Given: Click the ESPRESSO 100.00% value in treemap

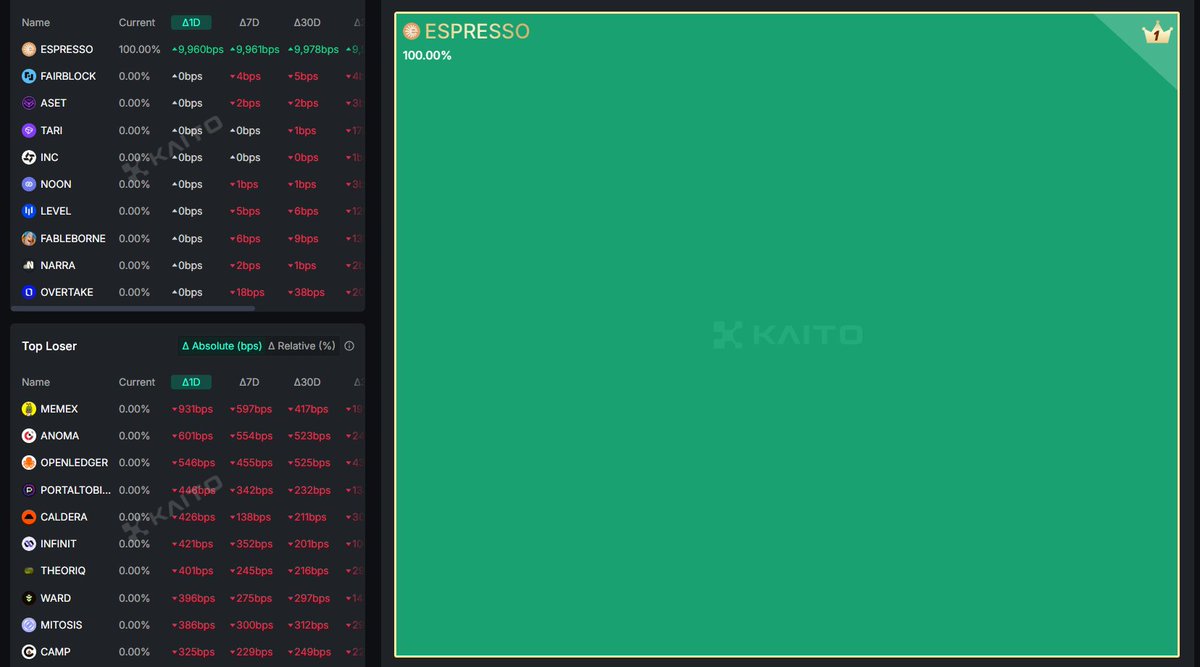Looking at the screenshot, I should pos(427,55).
